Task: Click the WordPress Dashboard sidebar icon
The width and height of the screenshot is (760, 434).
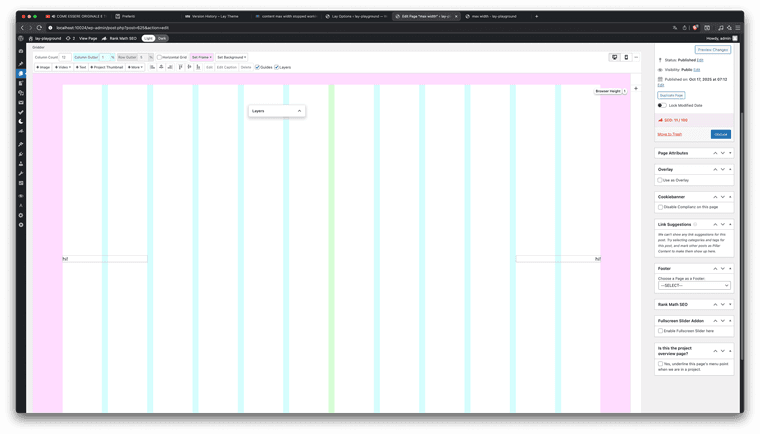Action: [x=21, y=51]
